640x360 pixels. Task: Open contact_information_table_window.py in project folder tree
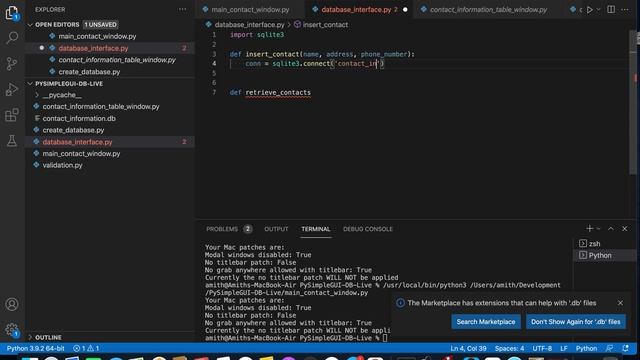coord(110,107)
